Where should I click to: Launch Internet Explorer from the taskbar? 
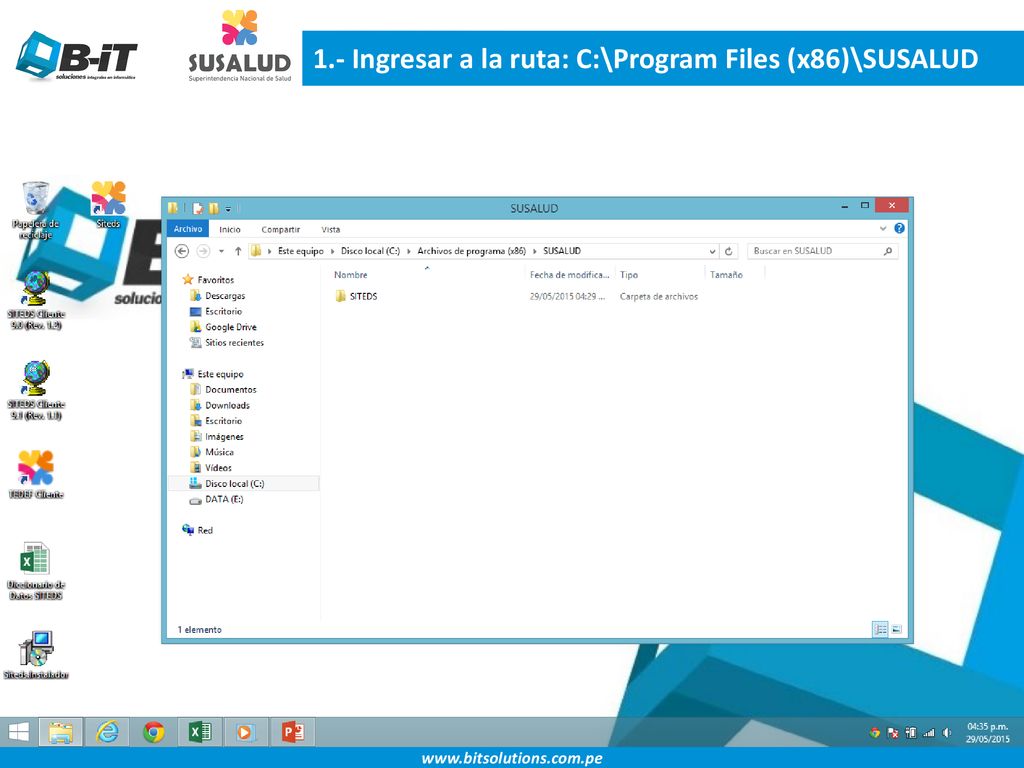[x=108, y=732]
